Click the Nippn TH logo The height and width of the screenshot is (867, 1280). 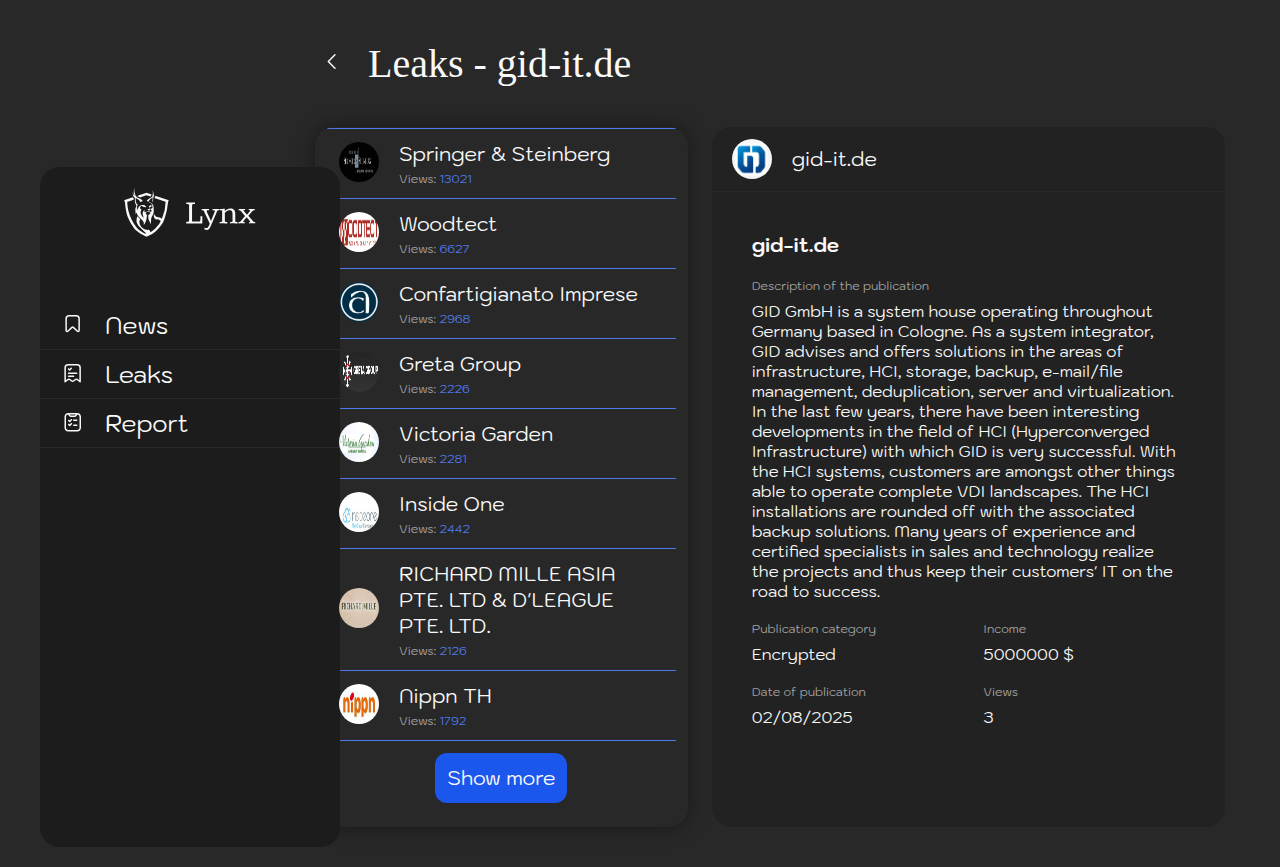(x=359, y=704)
